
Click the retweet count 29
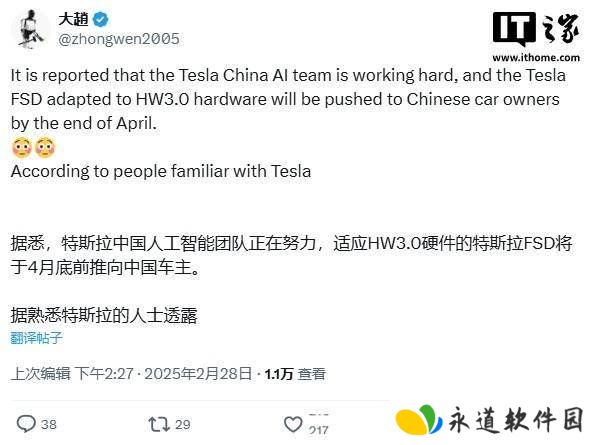point(183,424)
